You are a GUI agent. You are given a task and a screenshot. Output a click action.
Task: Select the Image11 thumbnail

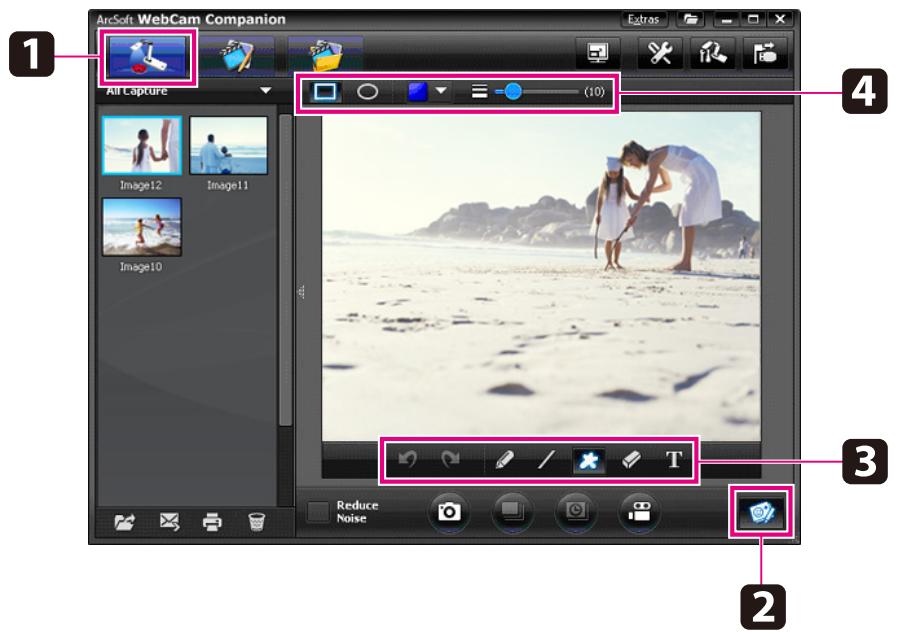tap(229, 145)
